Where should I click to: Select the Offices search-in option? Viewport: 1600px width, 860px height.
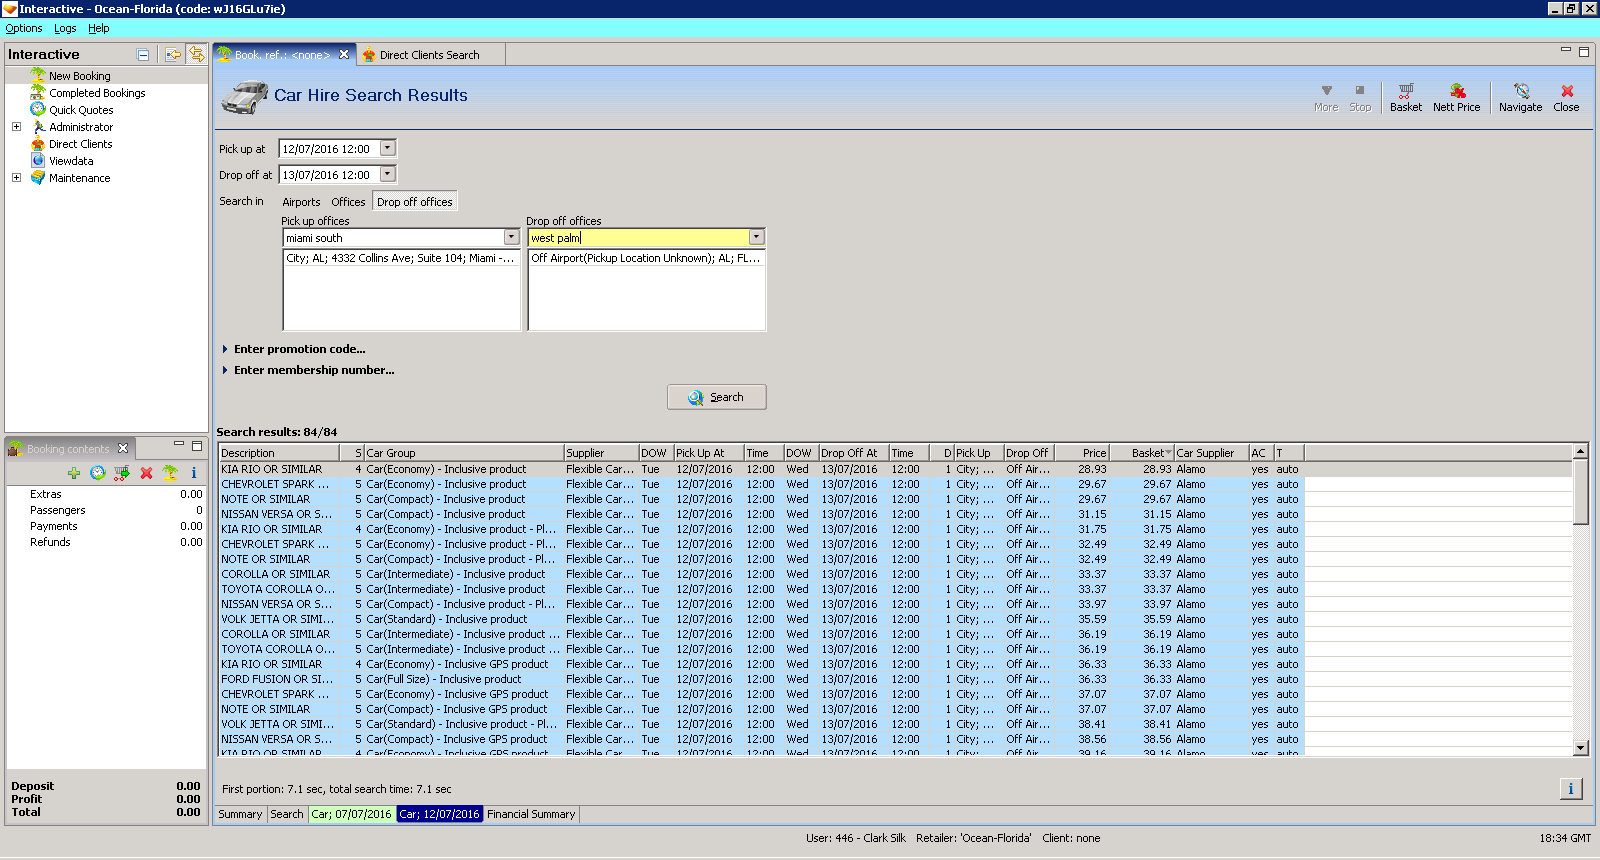tap(348, 202)
